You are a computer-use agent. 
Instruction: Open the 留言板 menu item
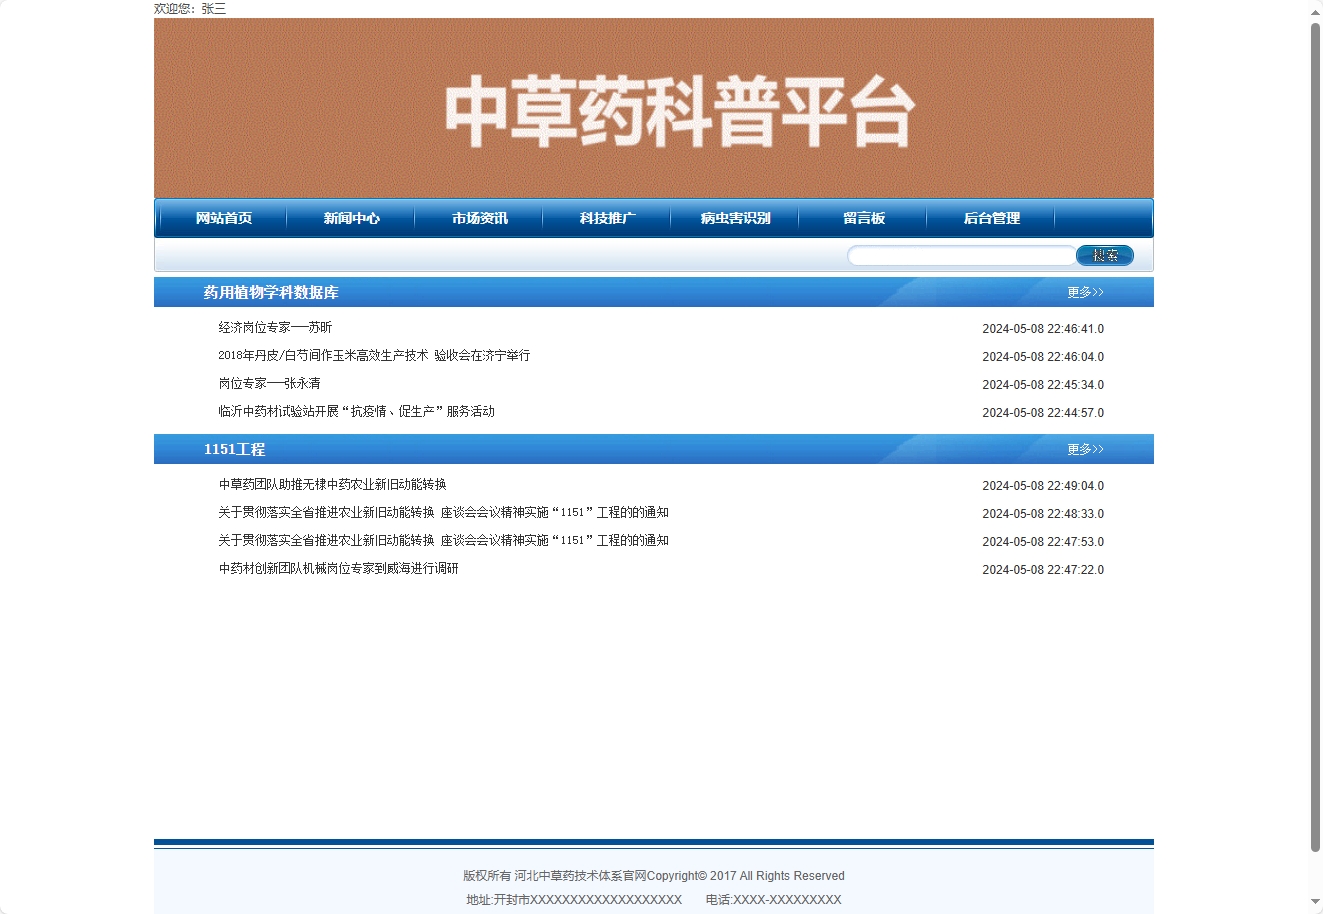pos(863,218)
